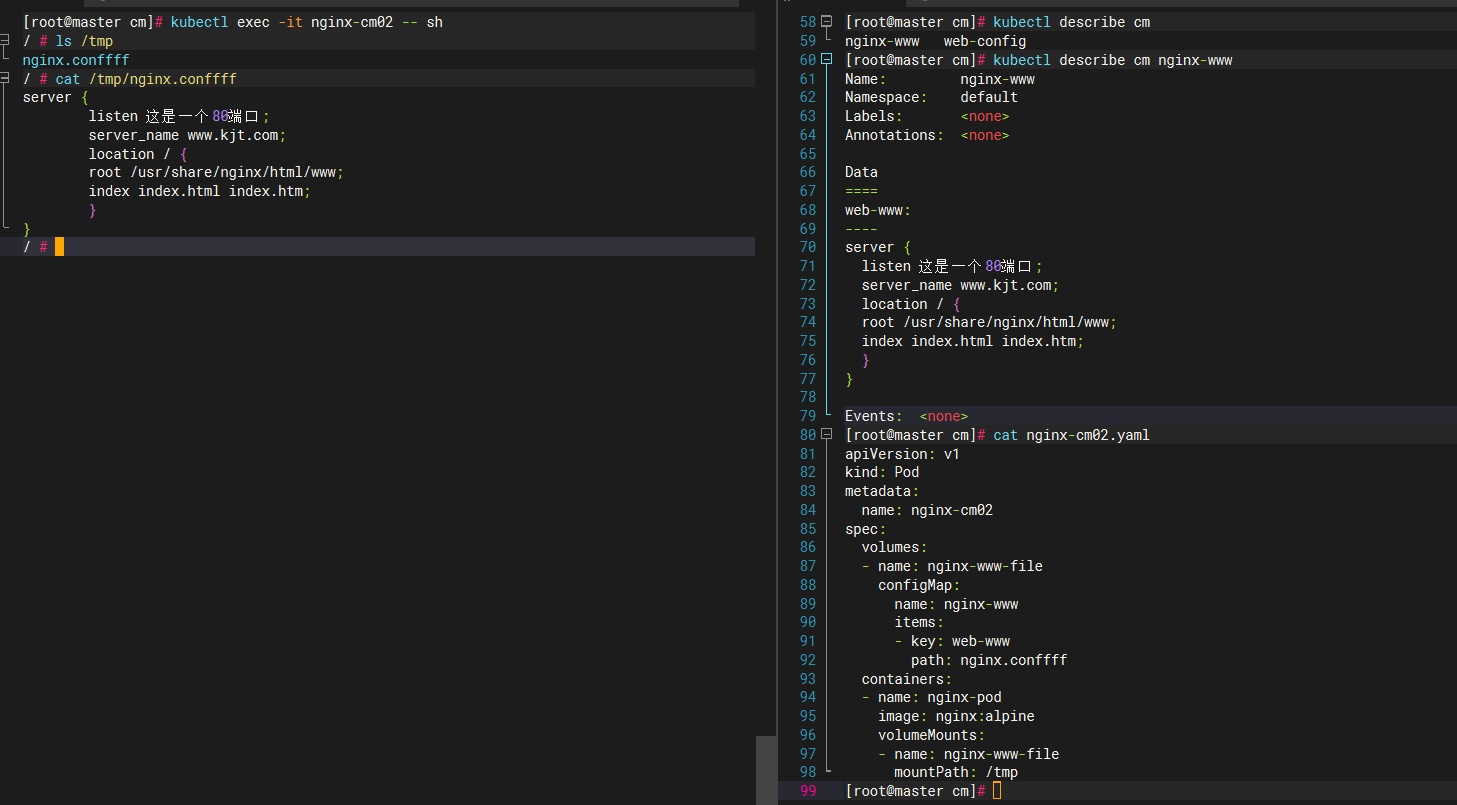Image resolution: width=1457 pixels, height=805 pixels.
Task: Click 'server_name www.kjt.com;' in left pane
Action: (188, 135)
